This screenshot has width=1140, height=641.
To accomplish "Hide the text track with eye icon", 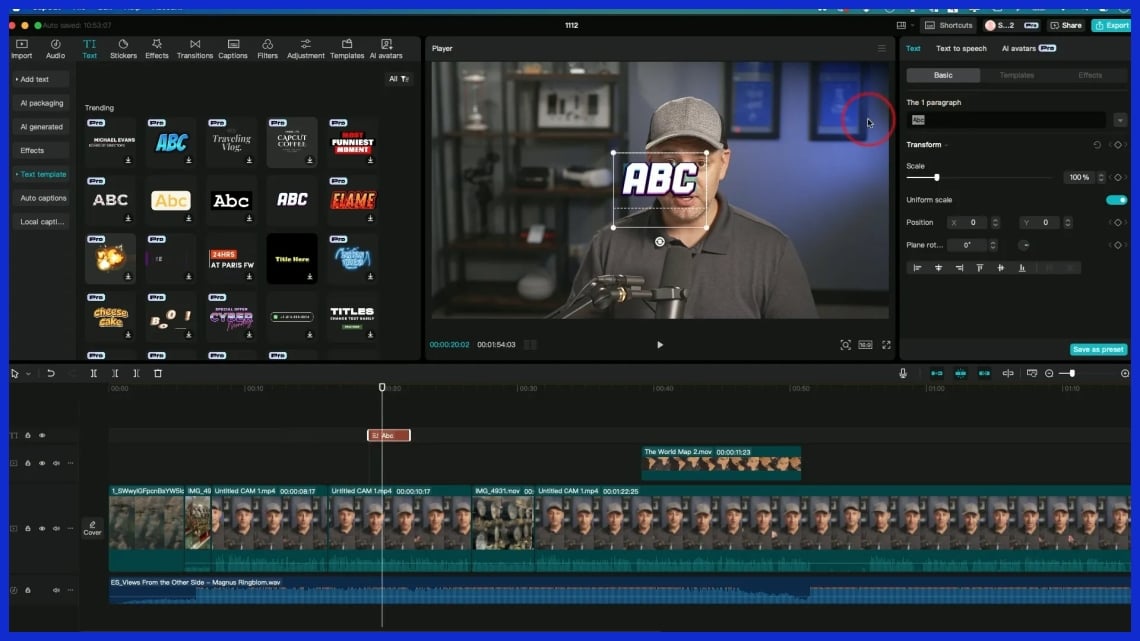I will tap(42, 435).
